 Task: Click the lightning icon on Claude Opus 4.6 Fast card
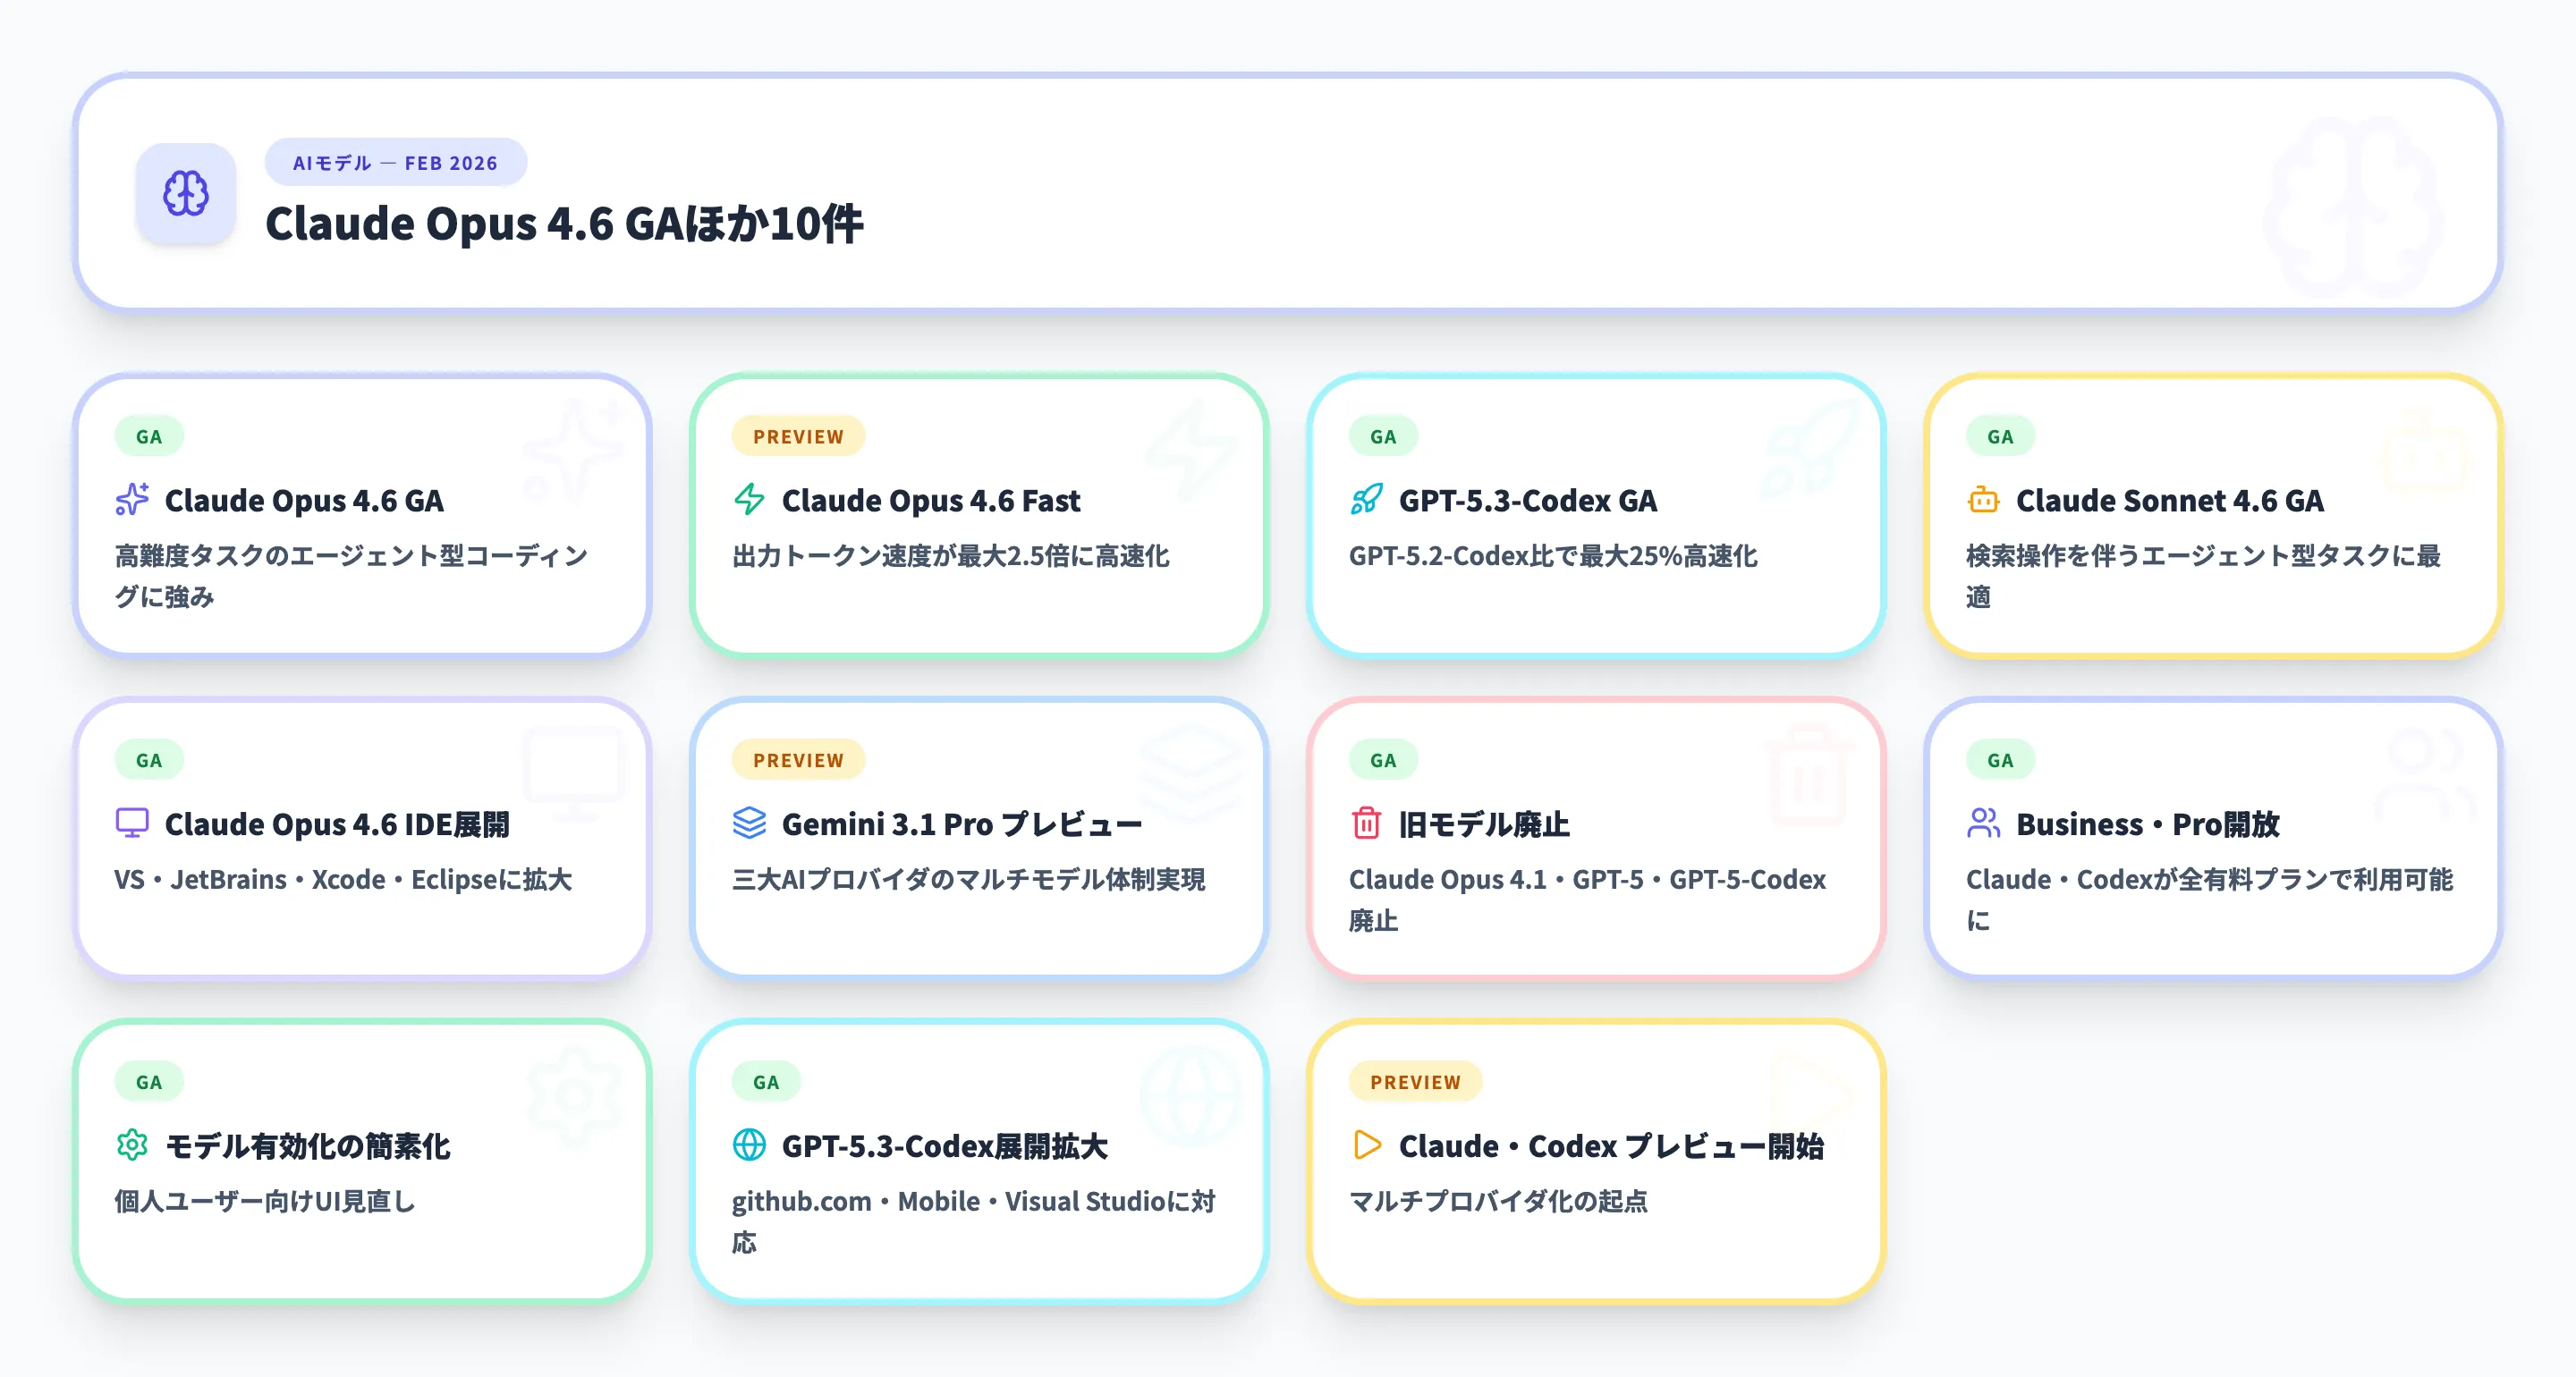746,500
